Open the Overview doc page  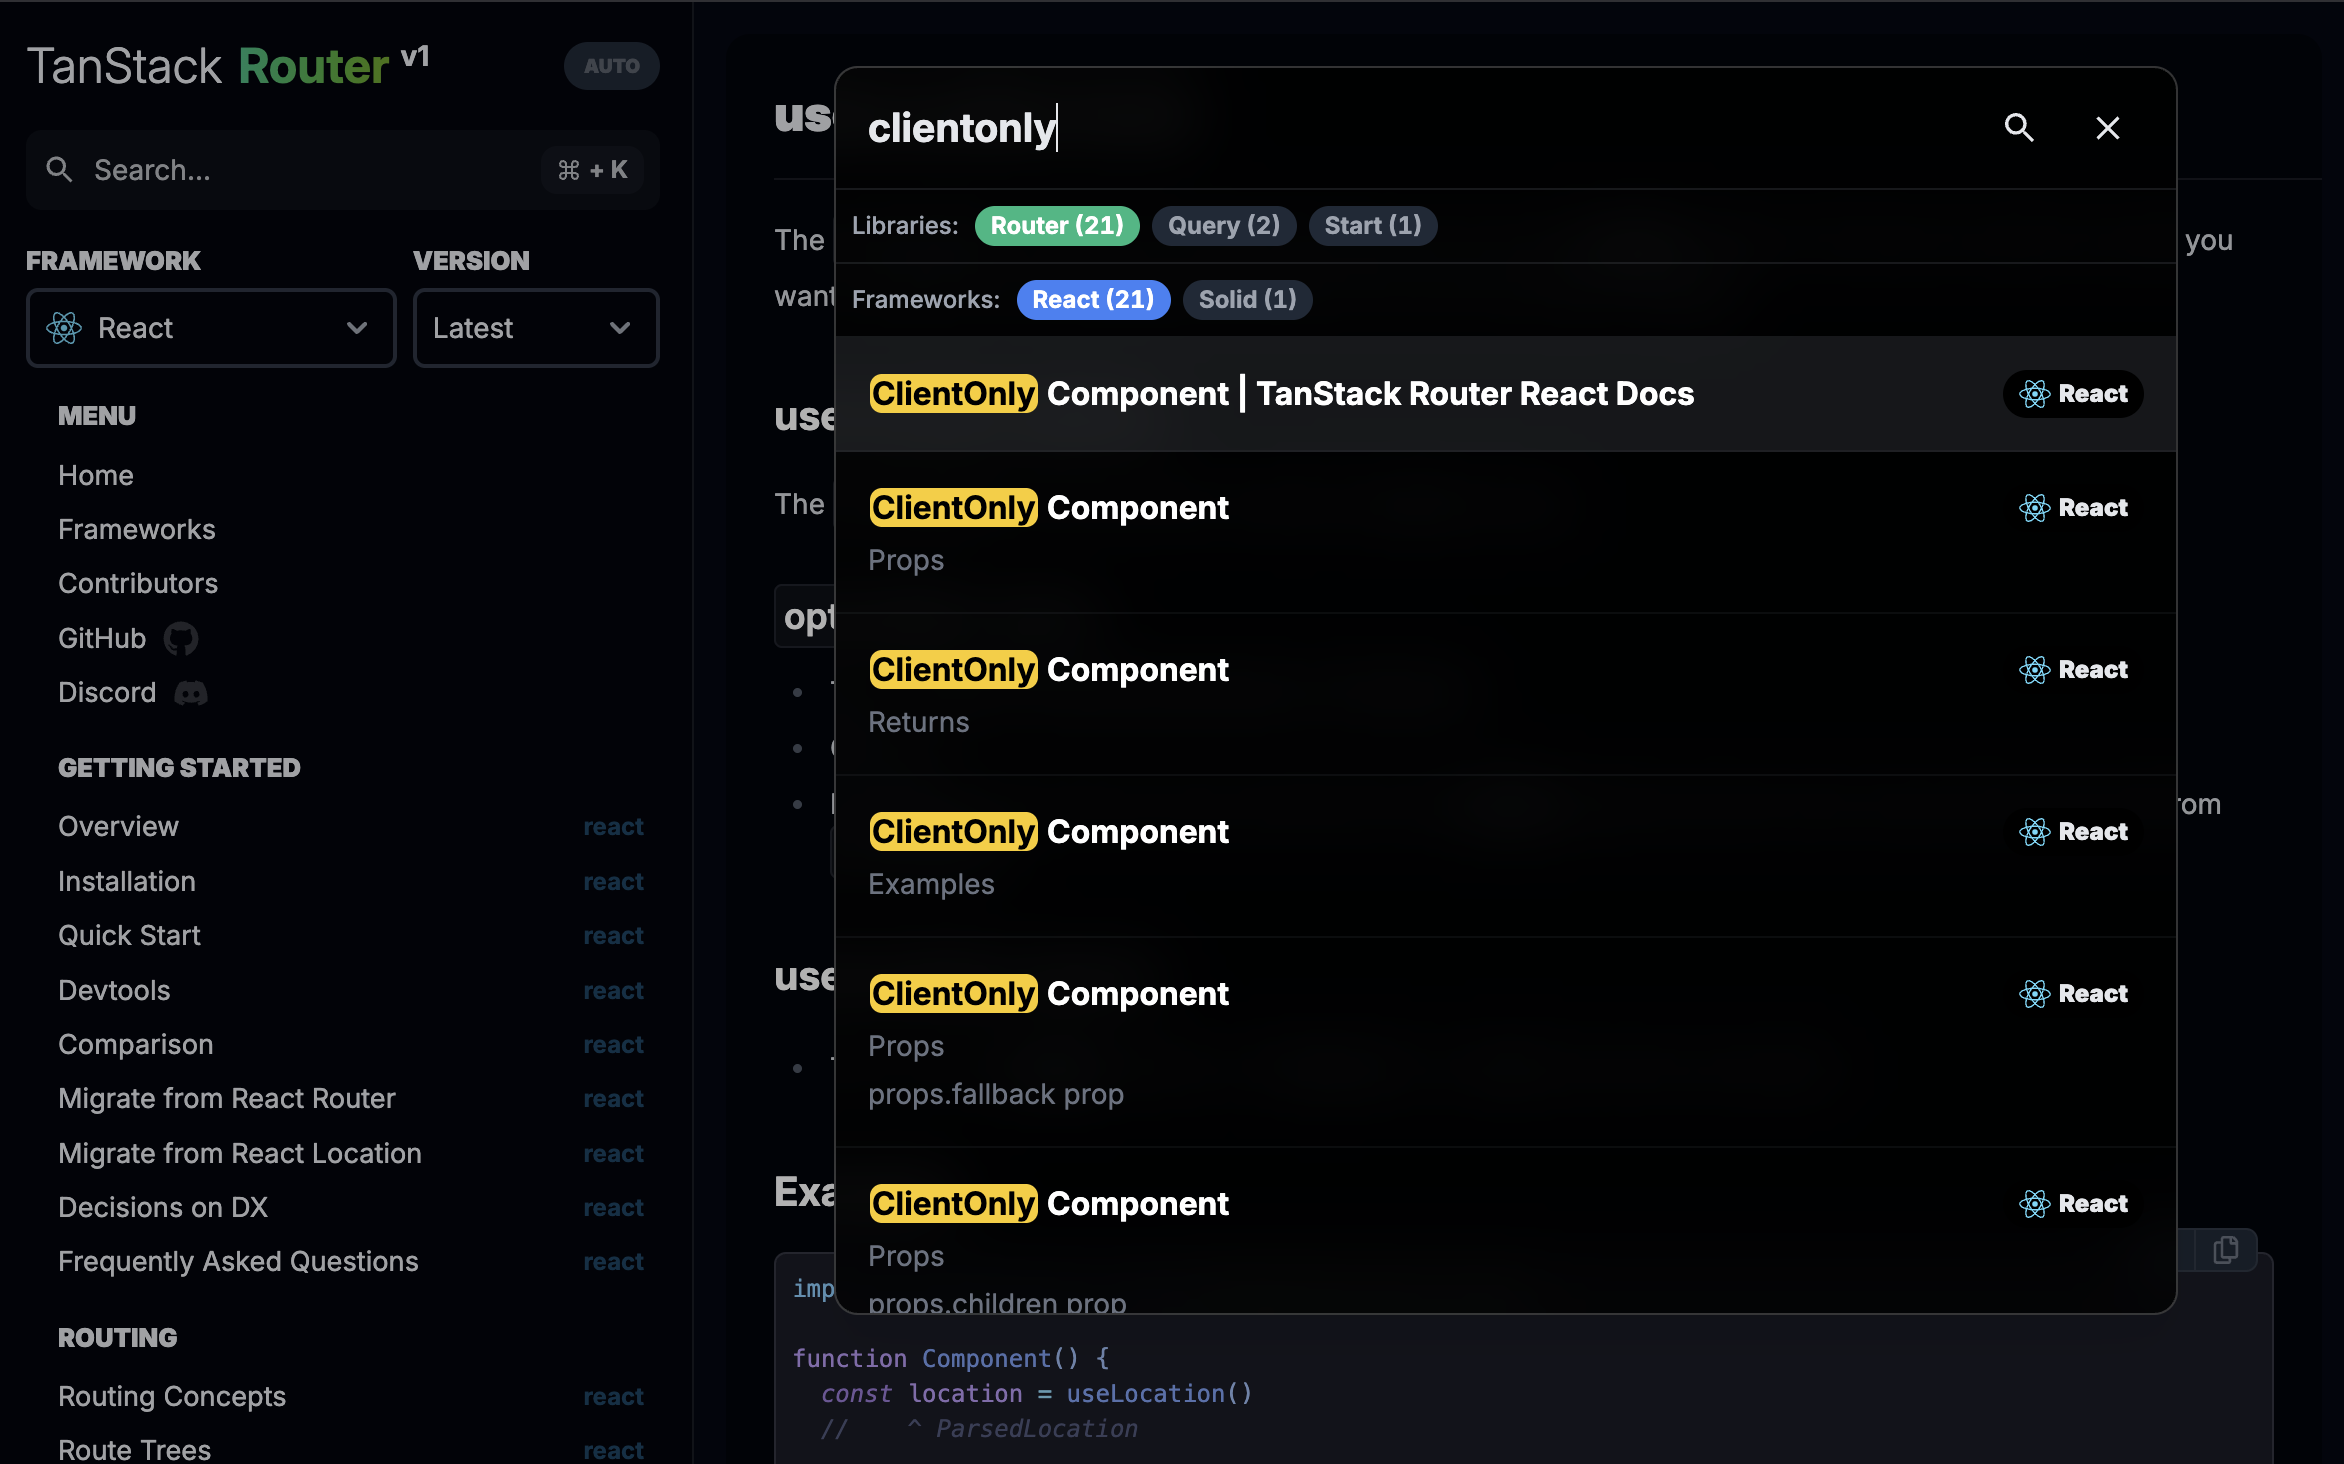[x=350, y=827]
